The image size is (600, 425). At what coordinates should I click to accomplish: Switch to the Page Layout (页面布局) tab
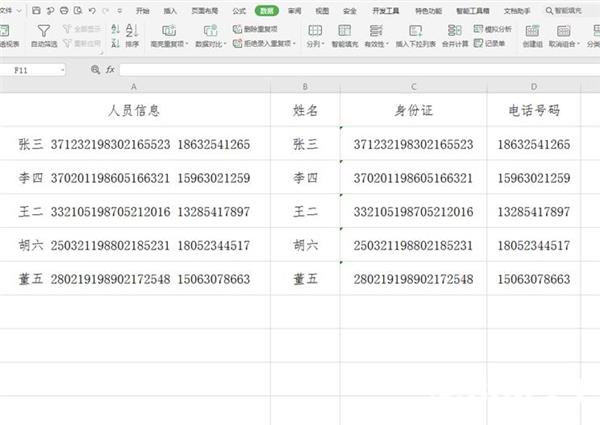click(205, 11)
